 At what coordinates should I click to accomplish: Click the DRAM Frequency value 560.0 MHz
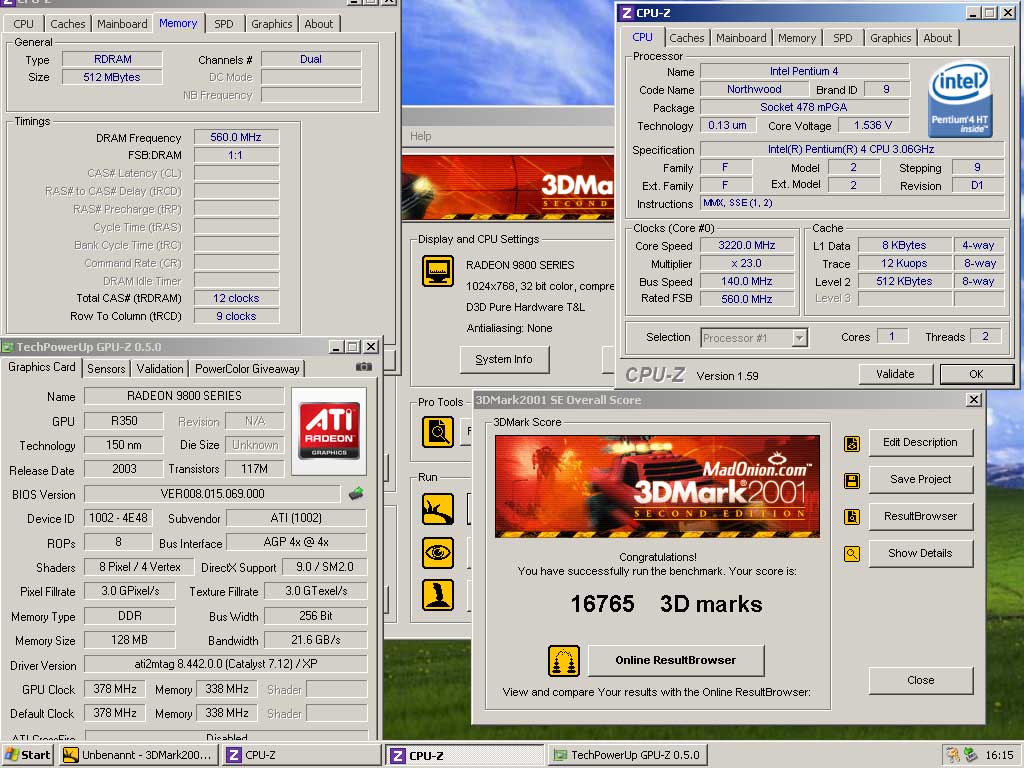(236, 137)
